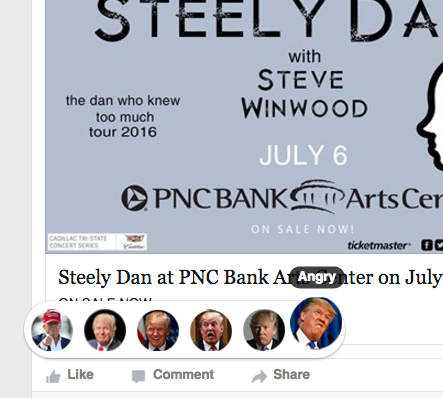Click the Like text button

pos(80,374)
